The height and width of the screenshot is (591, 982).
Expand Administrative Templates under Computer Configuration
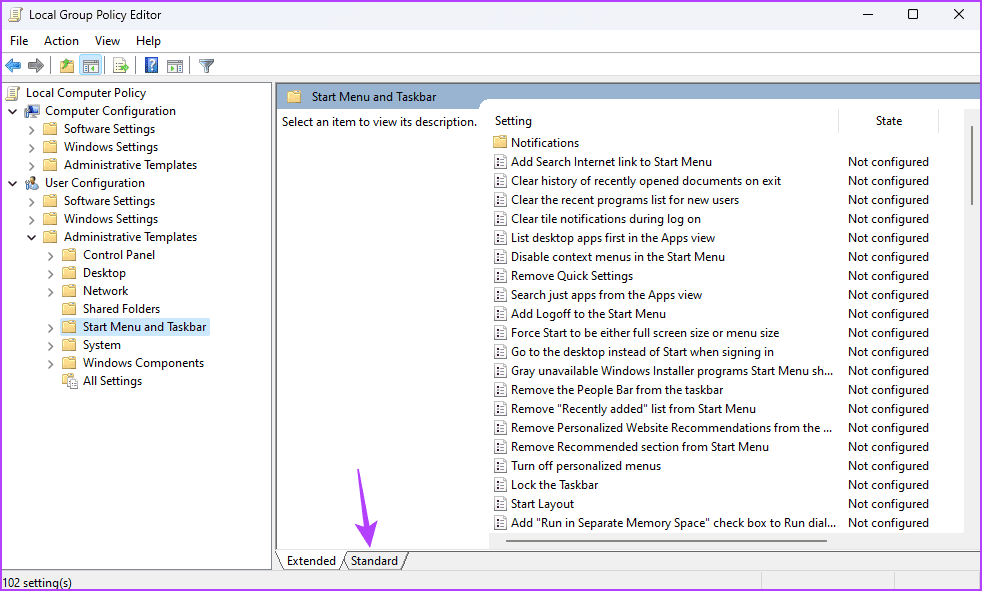(31, 166)
